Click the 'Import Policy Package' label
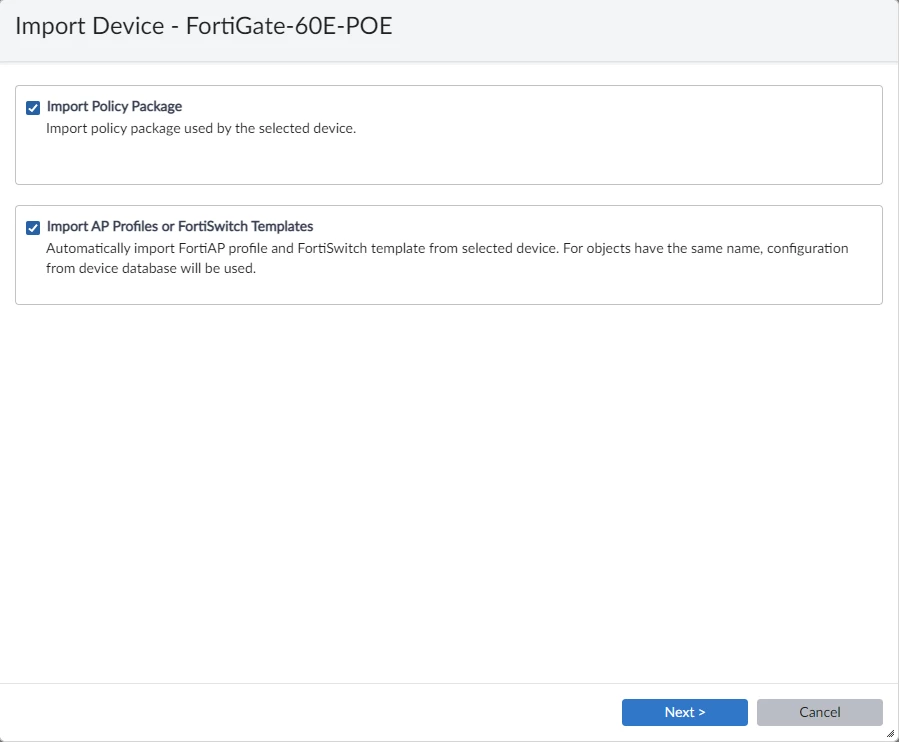 pyautogui.click(x=114, y=107)
